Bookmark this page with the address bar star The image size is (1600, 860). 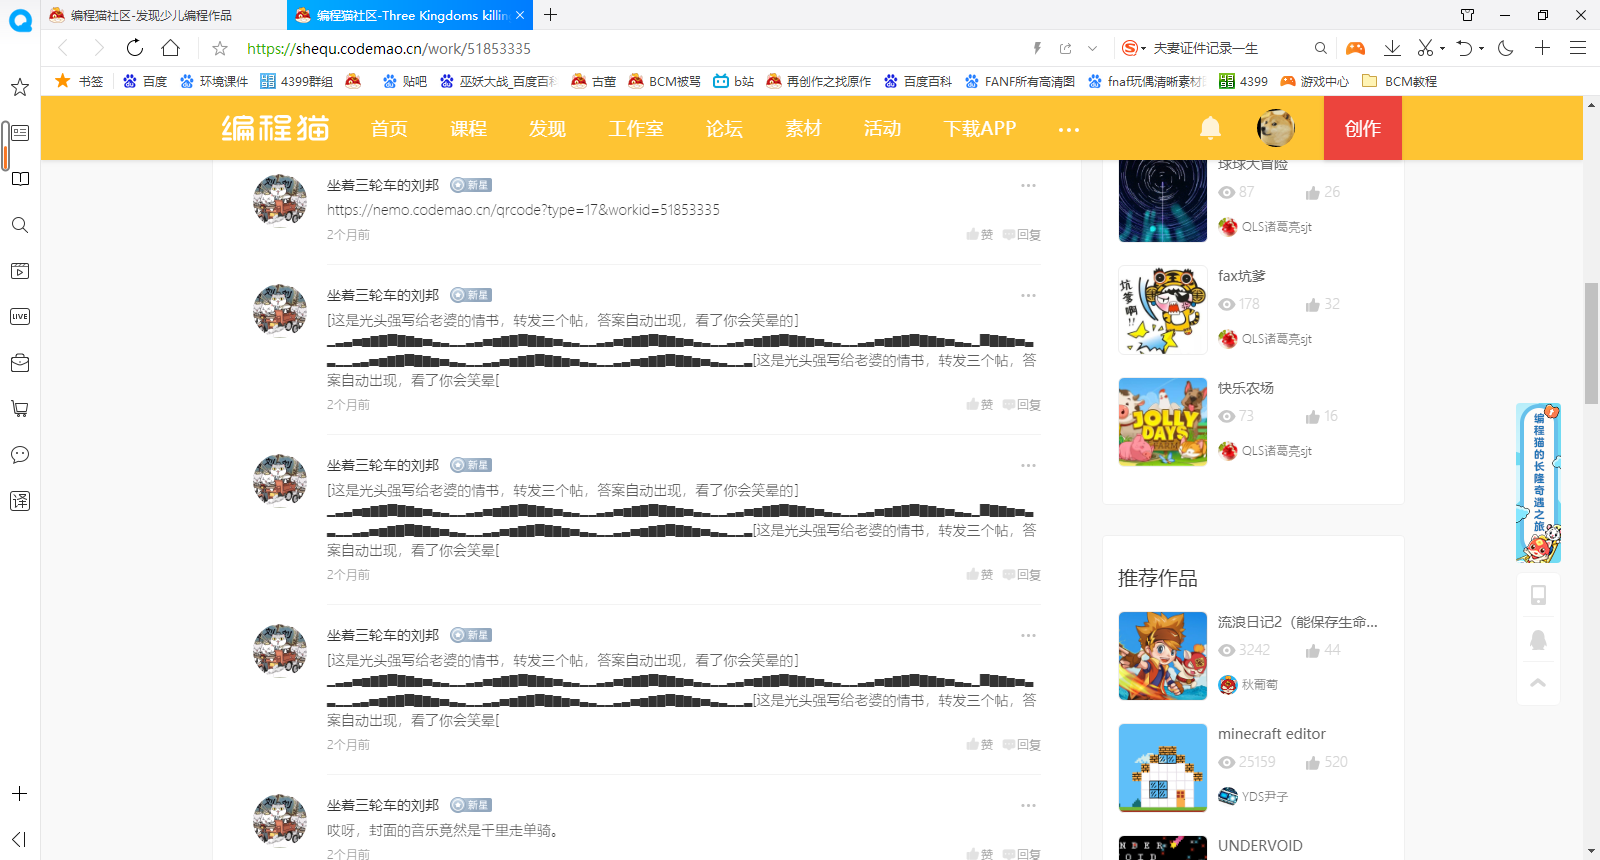[x=220, y=48]
